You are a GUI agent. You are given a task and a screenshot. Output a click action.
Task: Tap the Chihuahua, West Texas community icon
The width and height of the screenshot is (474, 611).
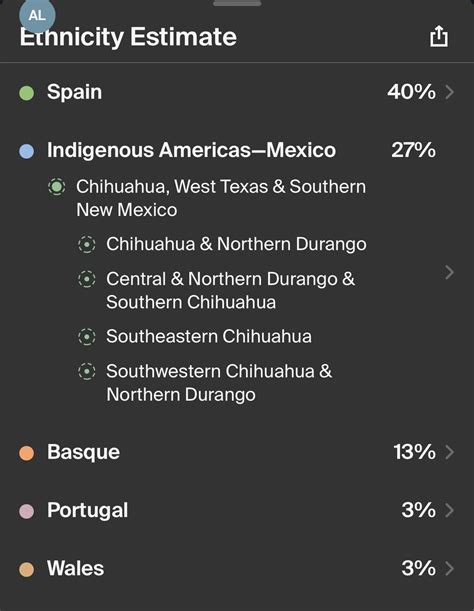[57, 187]
